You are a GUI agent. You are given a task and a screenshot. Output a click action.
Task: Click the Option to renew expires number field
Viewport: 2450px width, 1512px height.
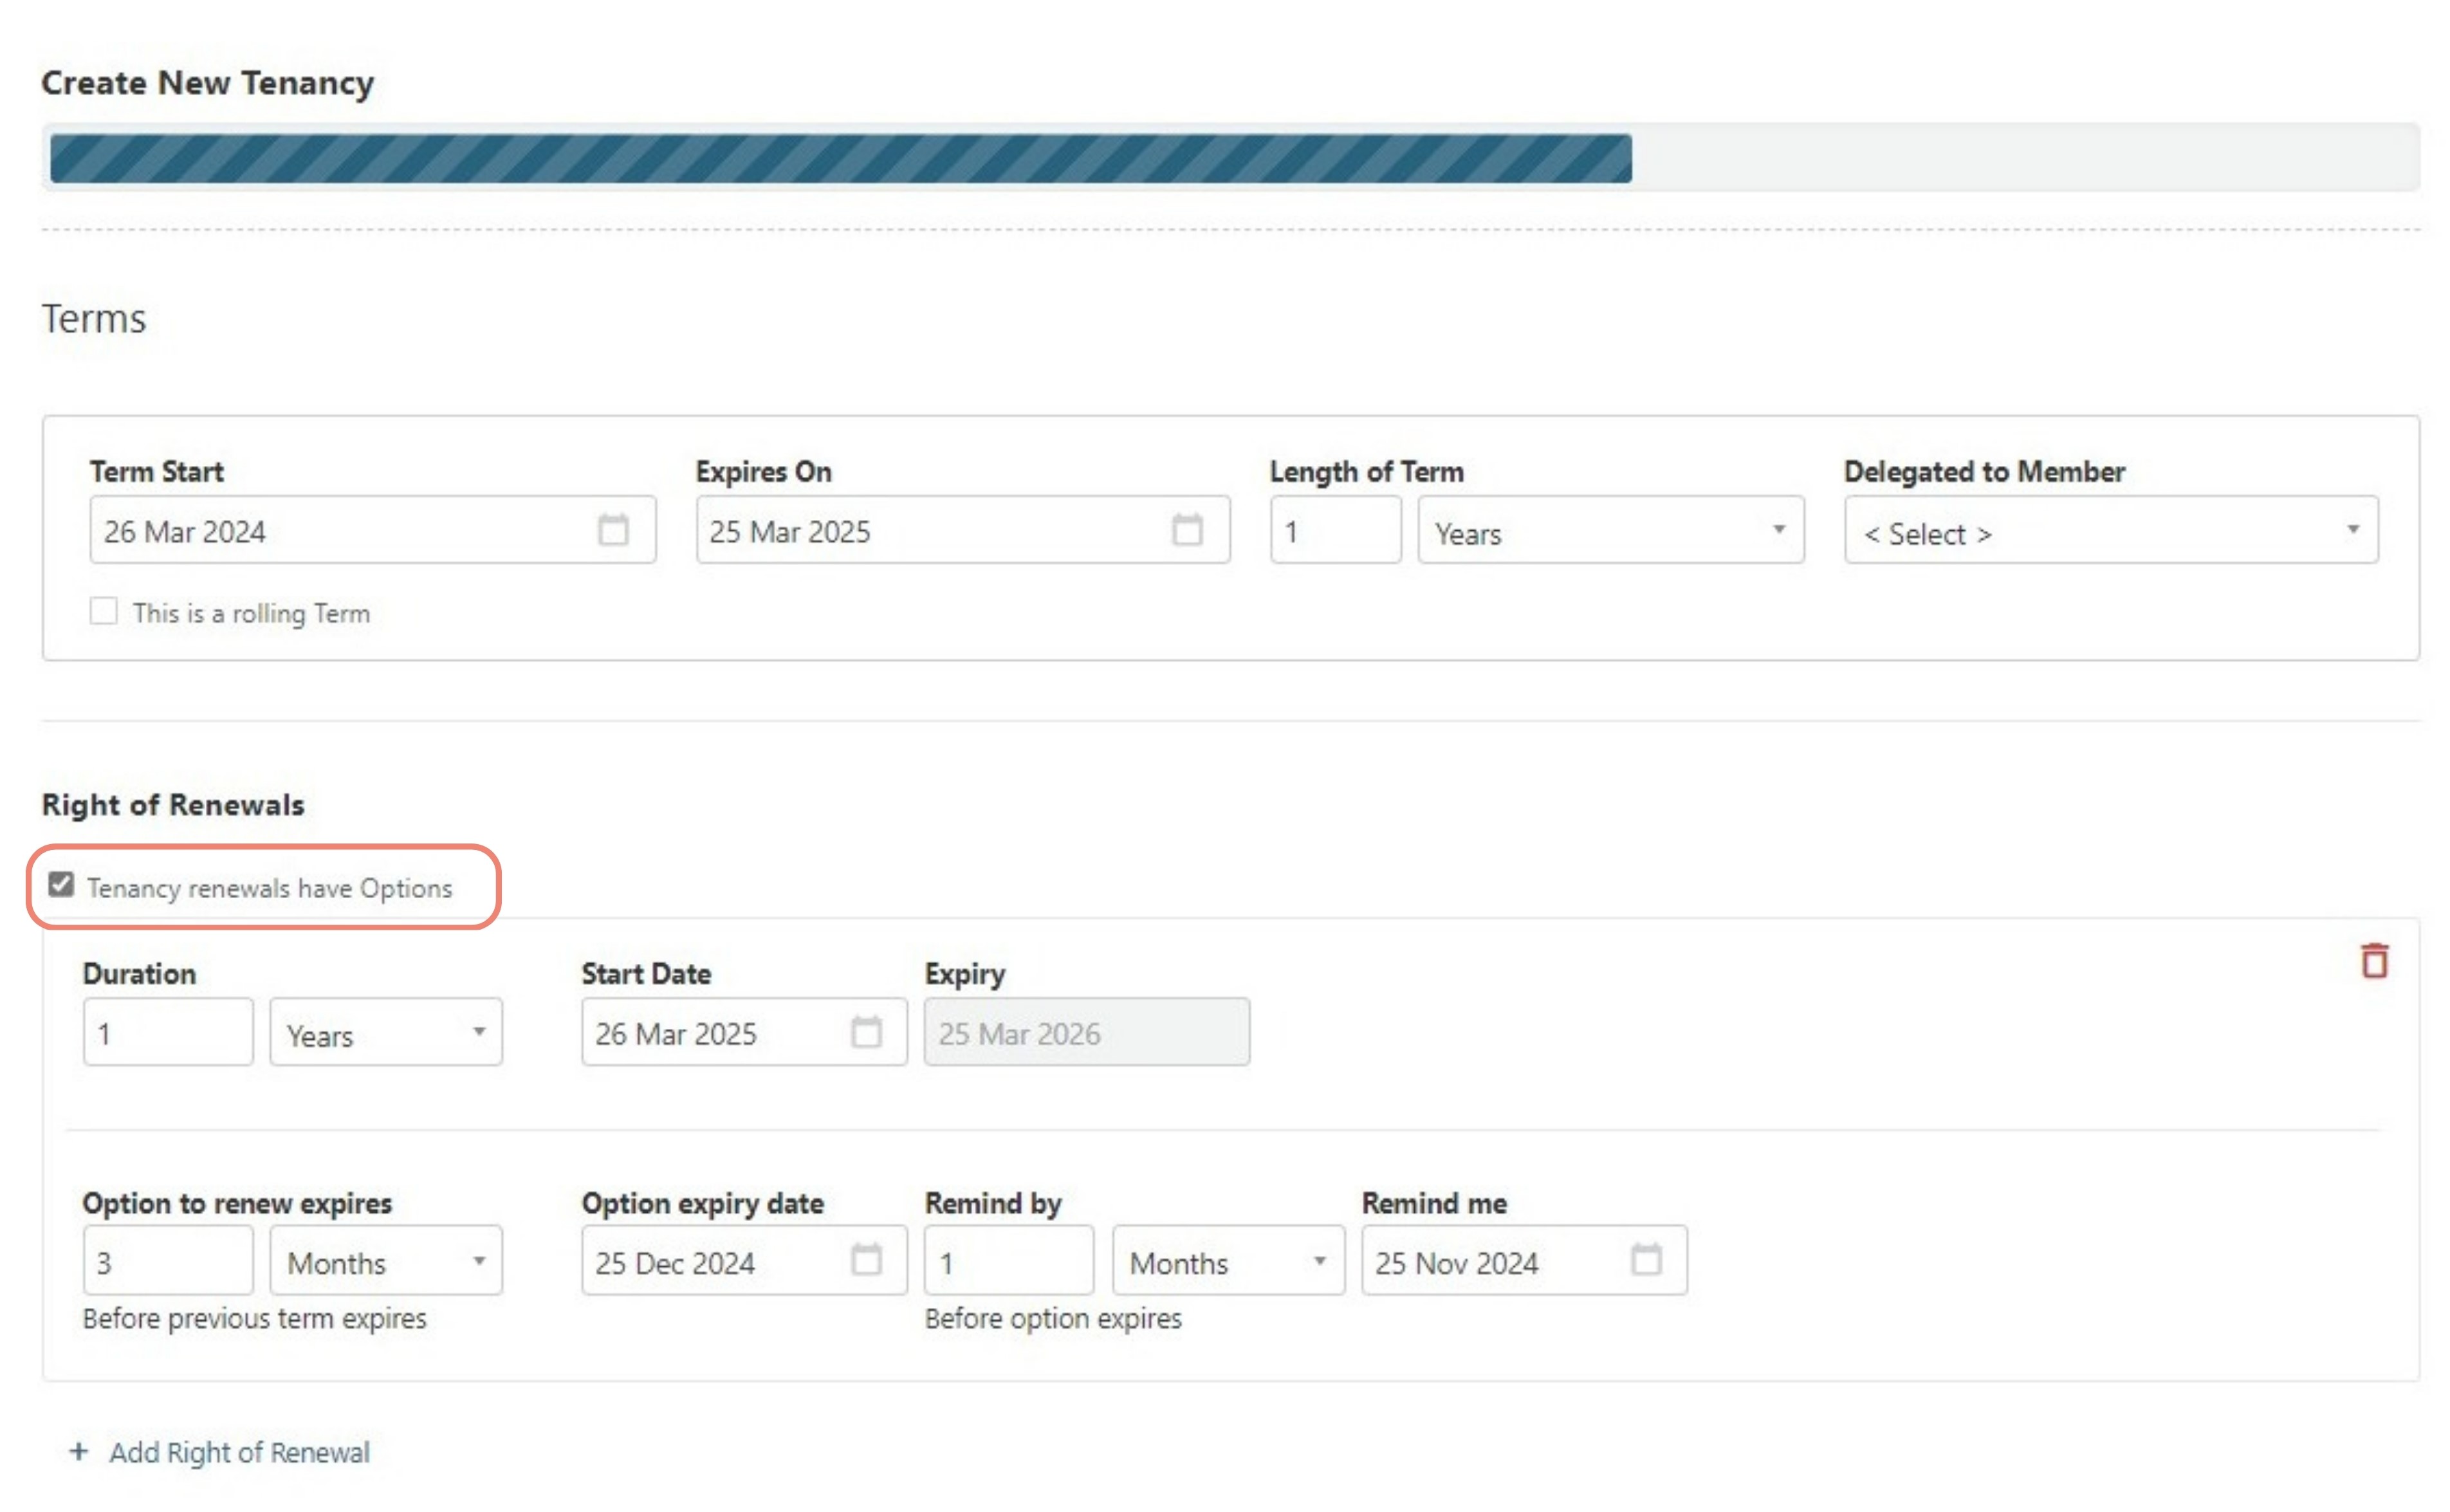coord(168,1260)
